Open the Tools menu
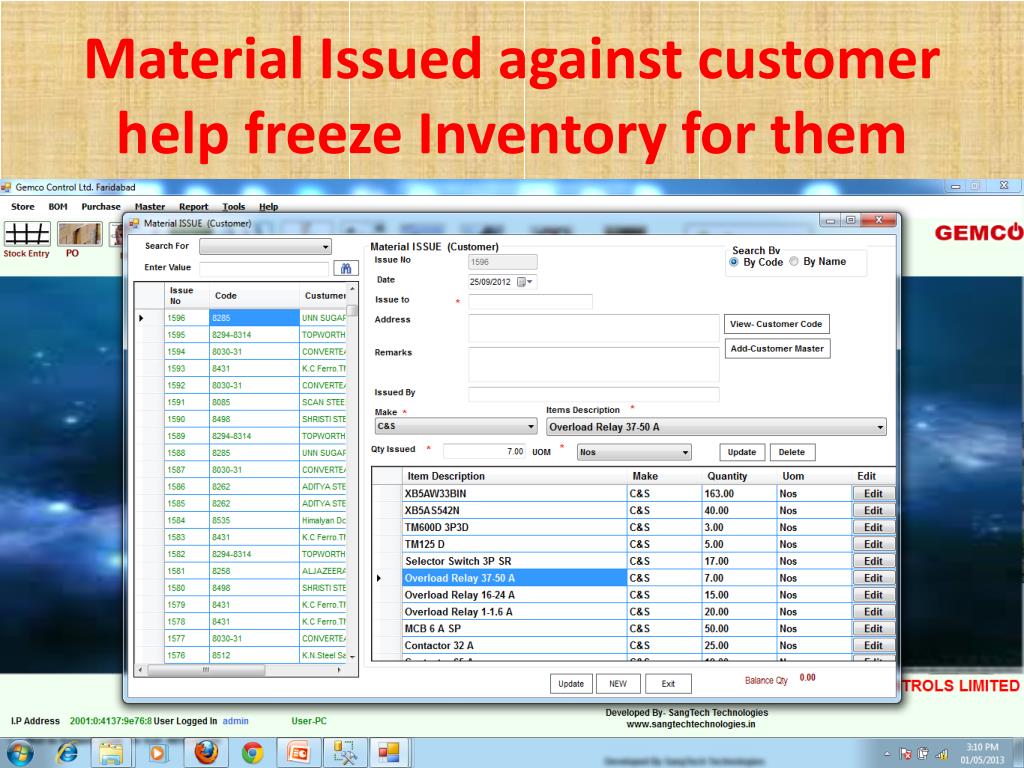 [x=233, y=207]
